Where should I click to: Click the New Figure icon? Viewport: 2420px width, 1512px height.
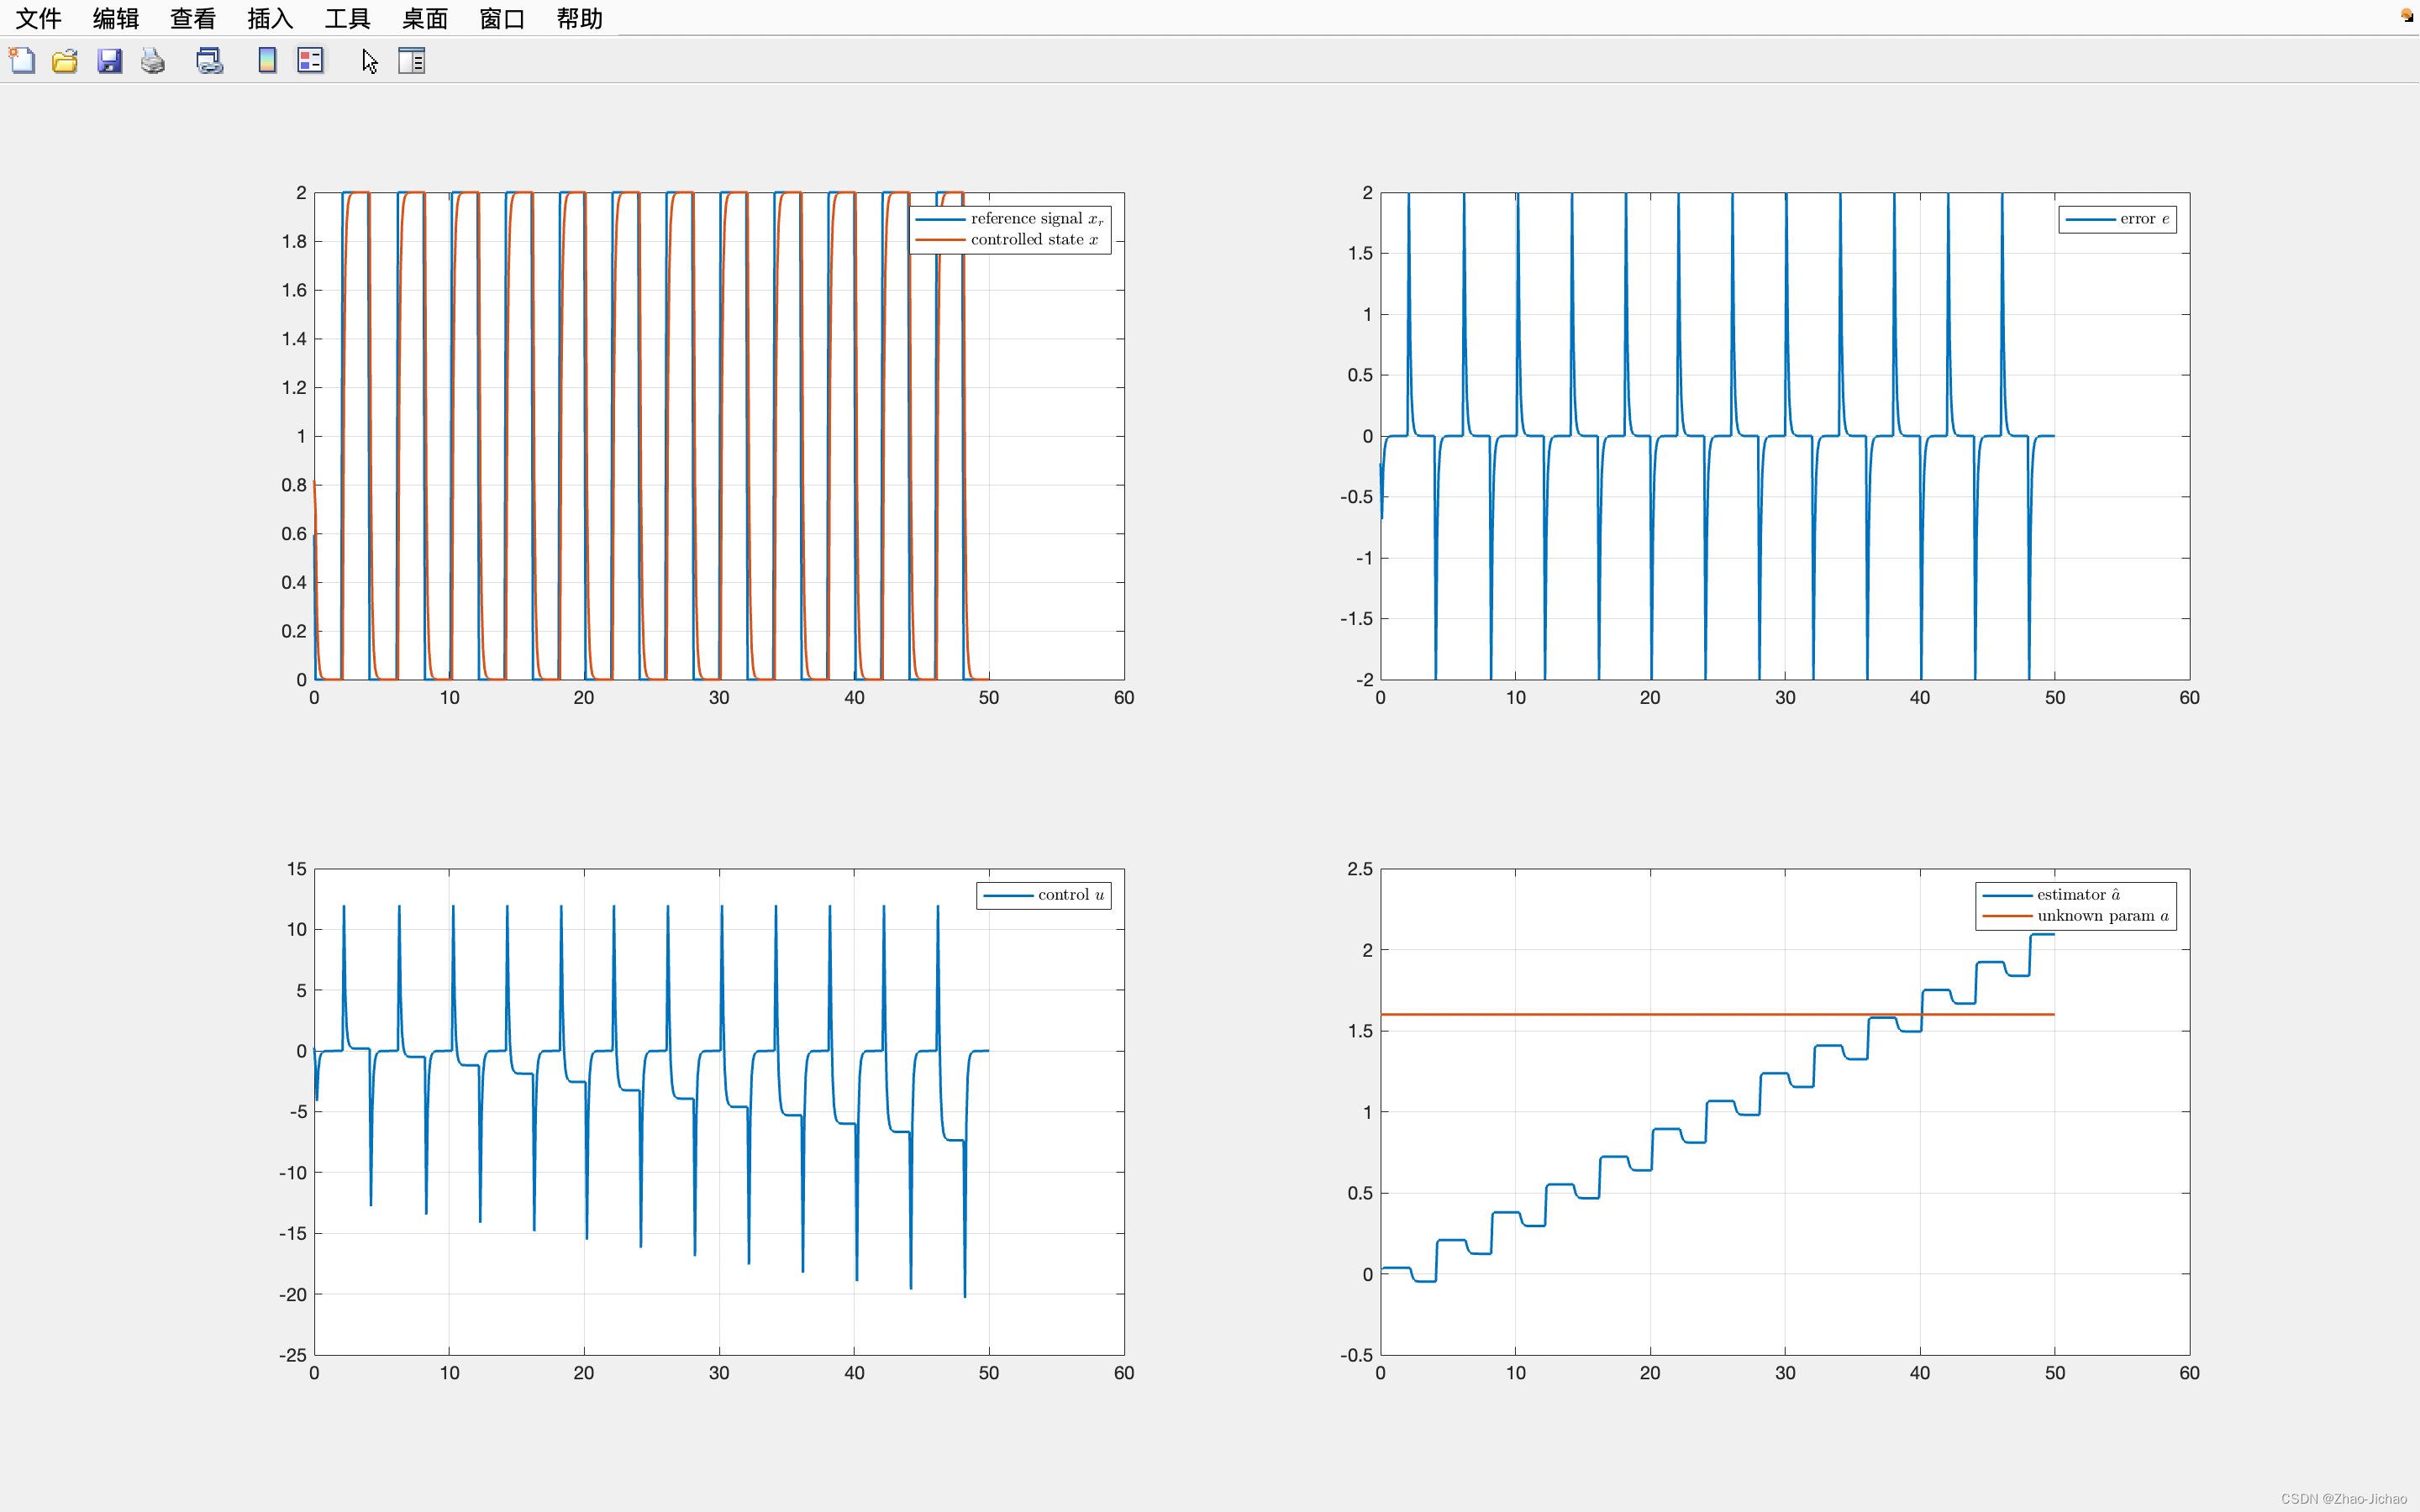(x=22, y=61)
